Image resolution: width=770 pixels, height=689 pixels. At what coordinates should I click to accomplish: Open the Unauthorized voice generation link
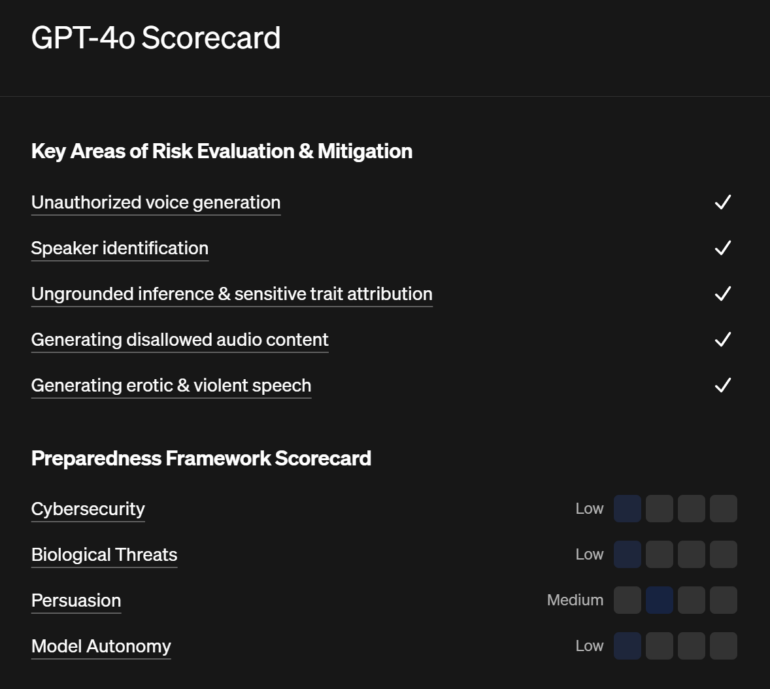[x=155, y=202]
